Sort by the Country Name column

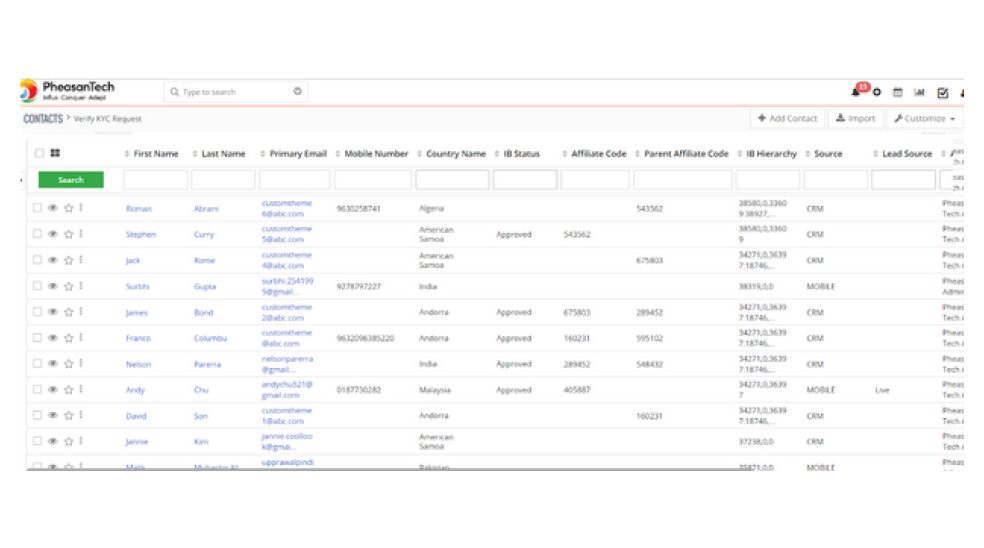(455, 154)
